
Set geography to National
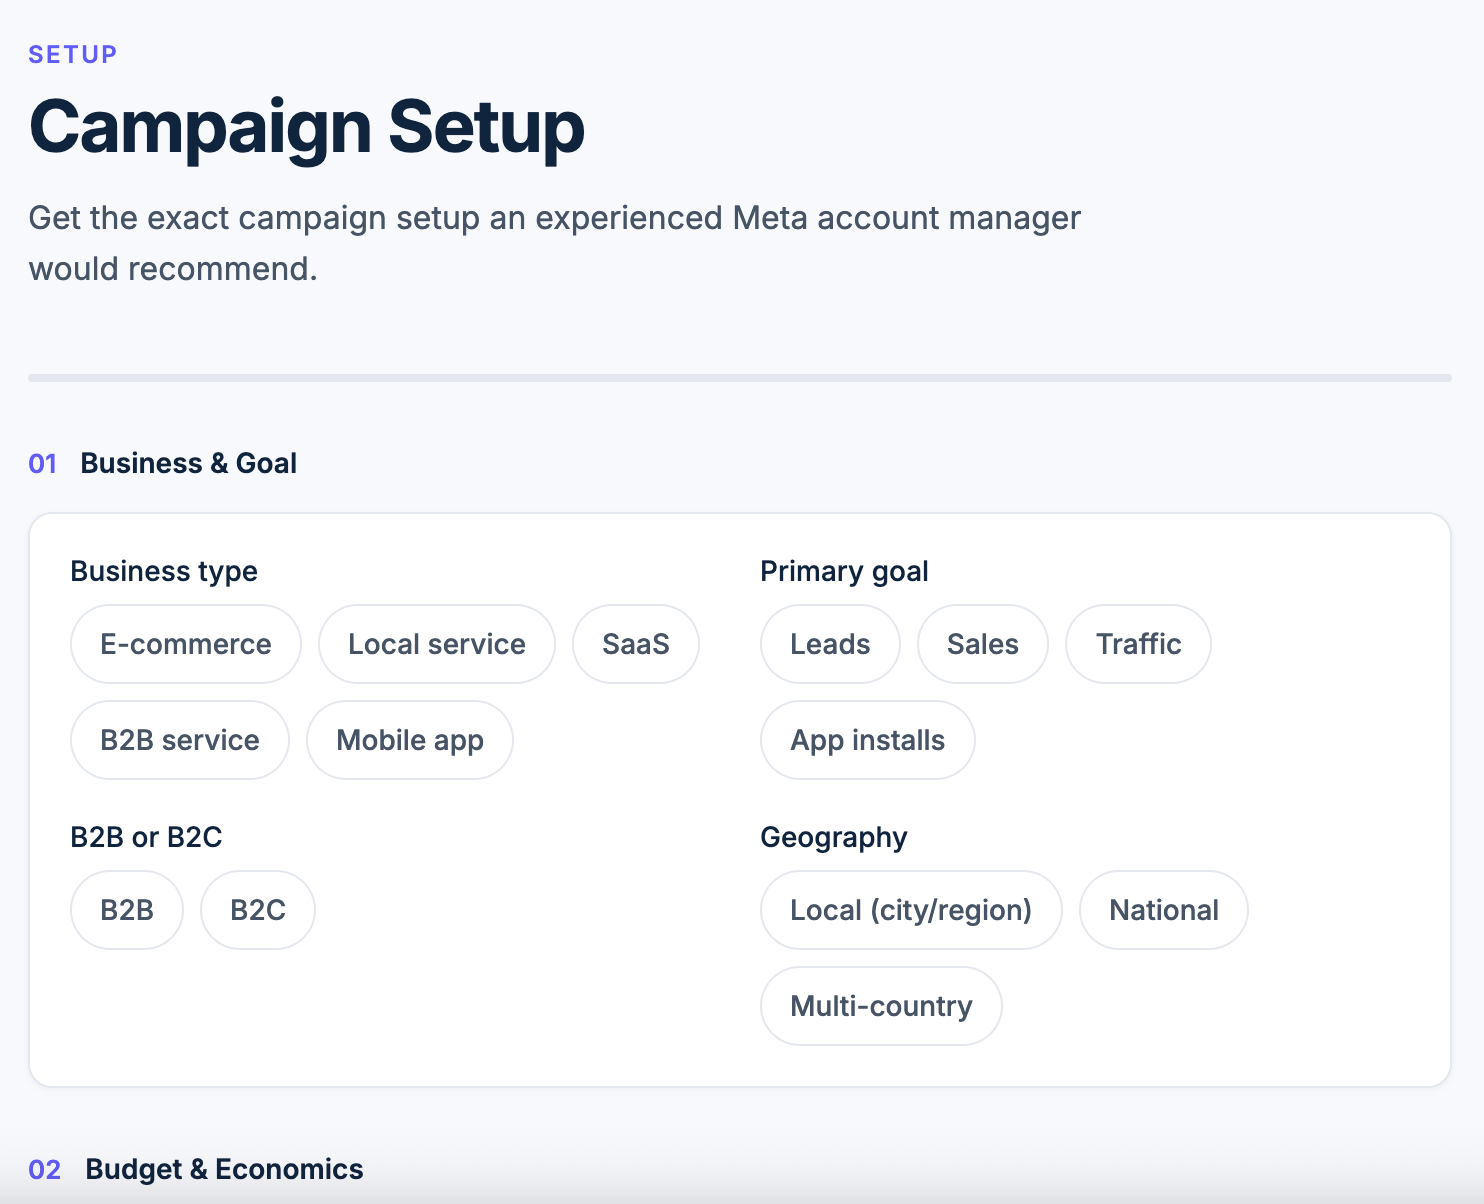[x=1163, y=910]
